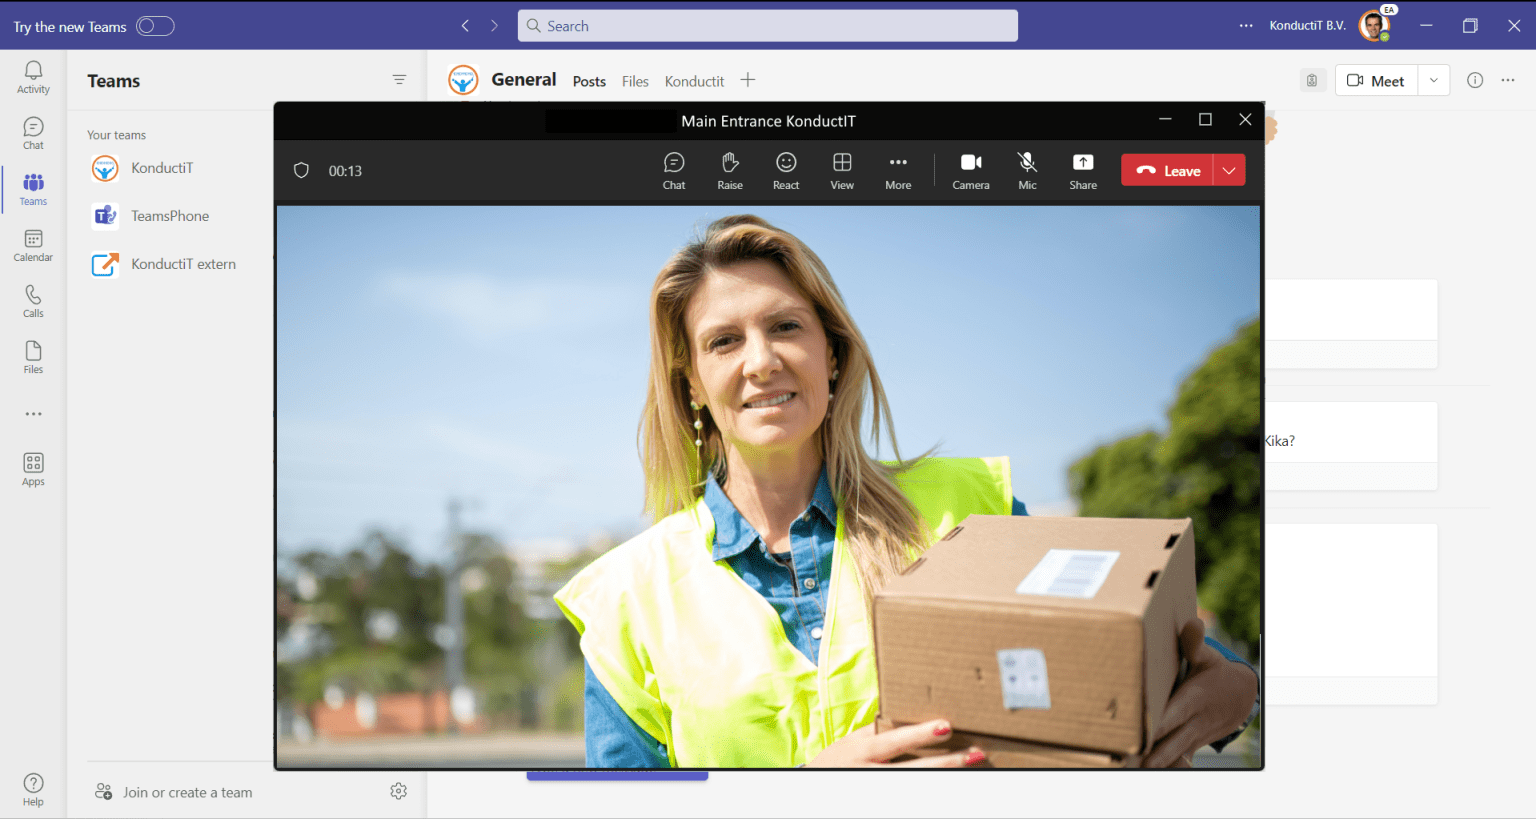Leave the meeting with red button
Image resolution: width=1536 pixels, height=819 pixels.
(x=1167, y=171)
